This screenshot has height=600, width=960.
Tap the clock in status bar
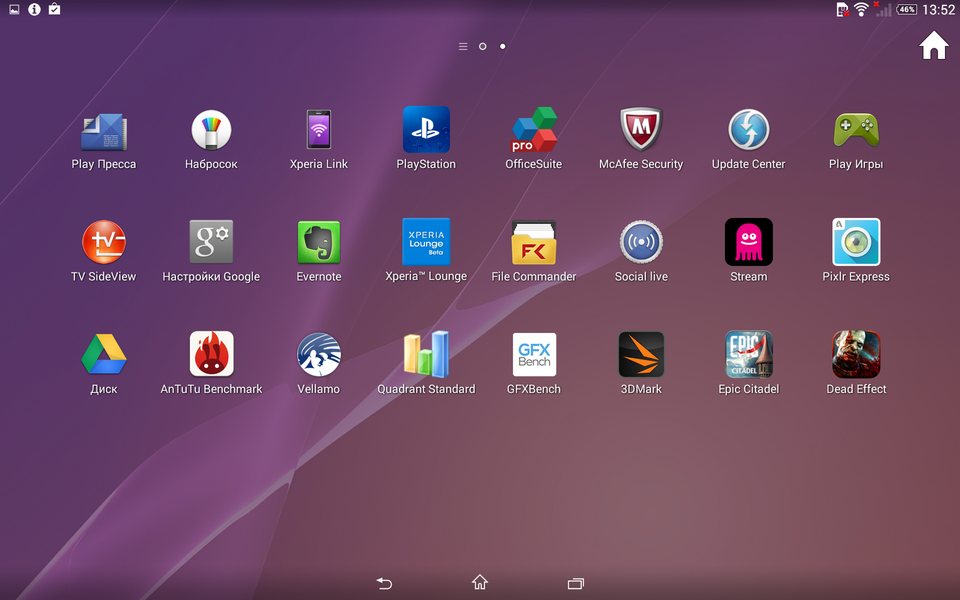click(x=938, y=10)
